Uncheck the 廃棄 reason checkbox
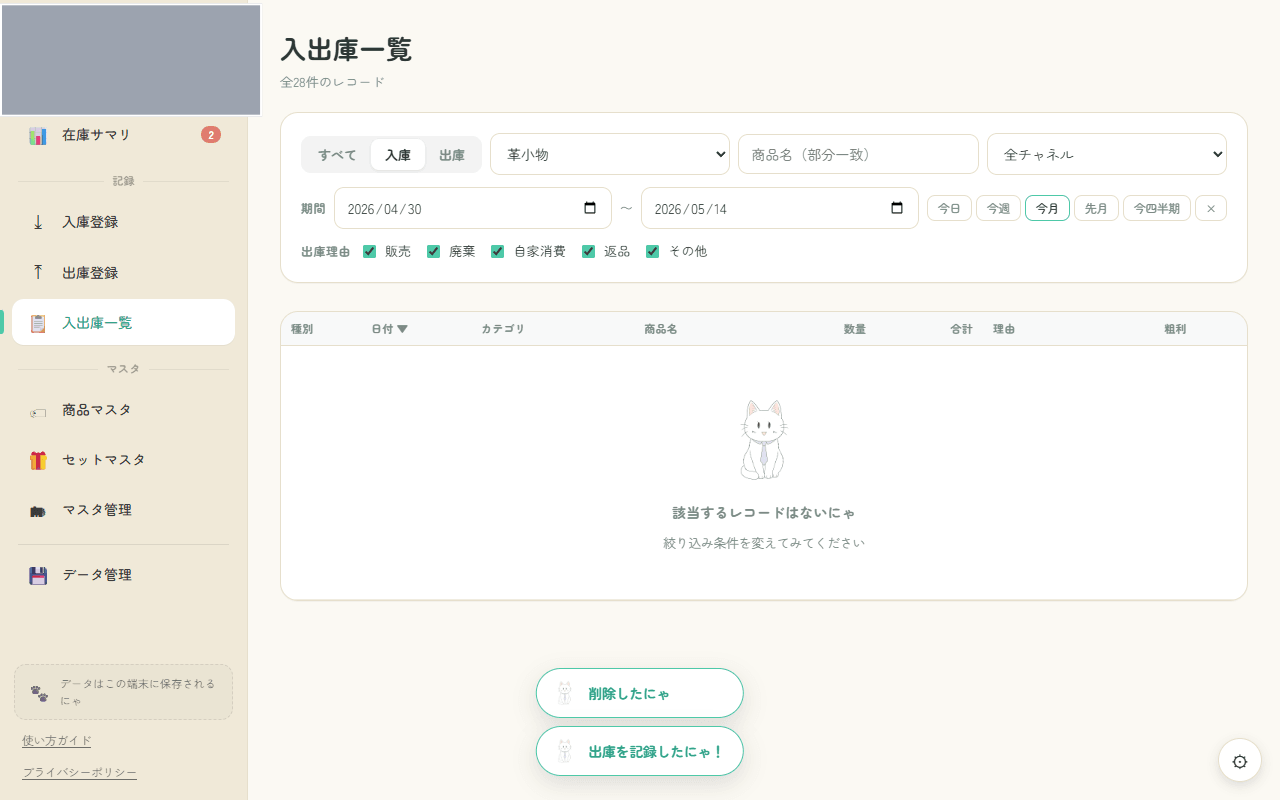The width and height of the screenshot is (1280, 800). pos(434,251)
